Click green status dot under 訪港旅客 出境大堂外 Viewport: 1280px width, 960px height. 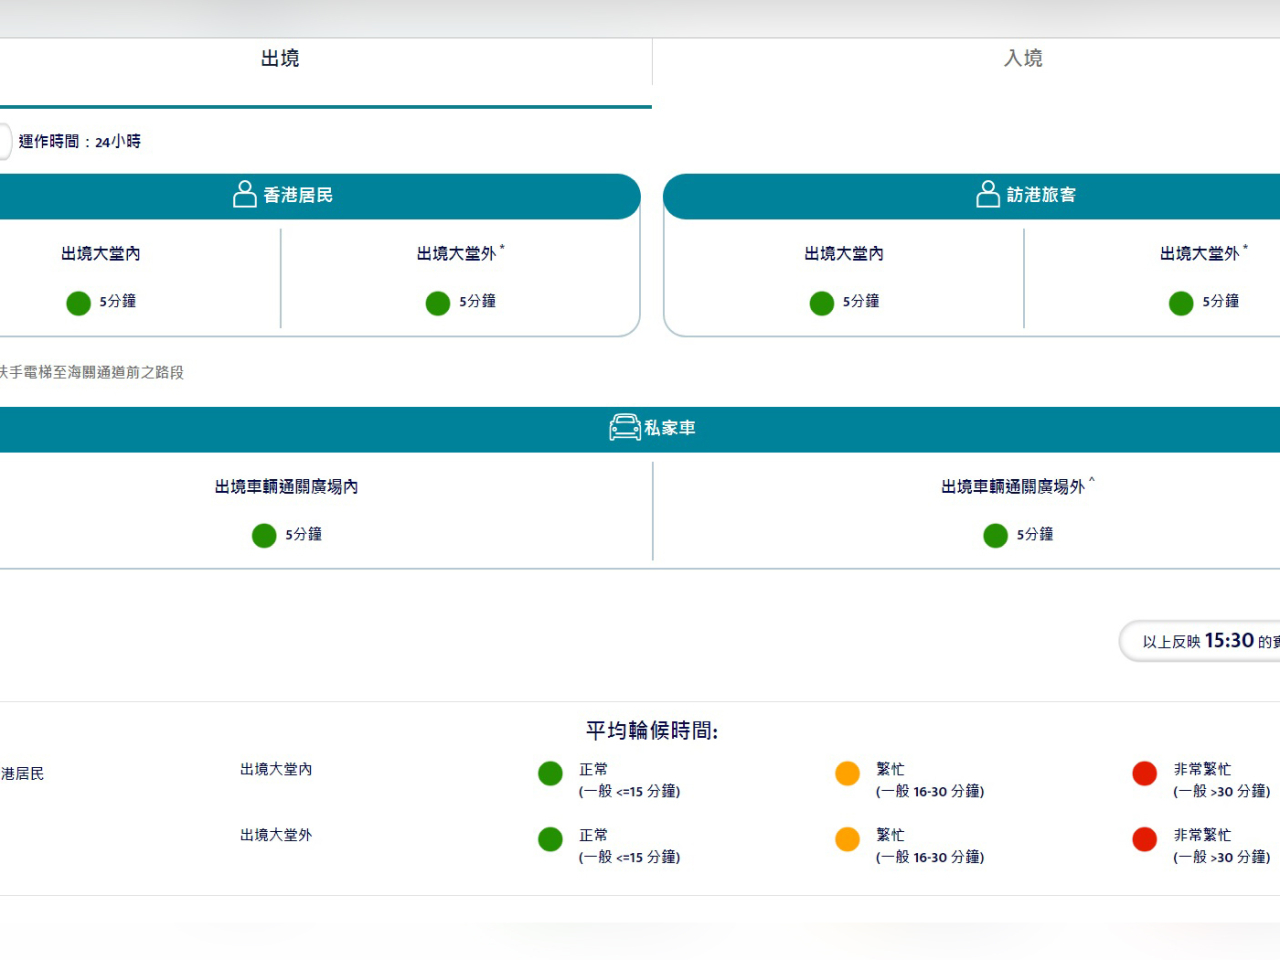pos(1181,303)
